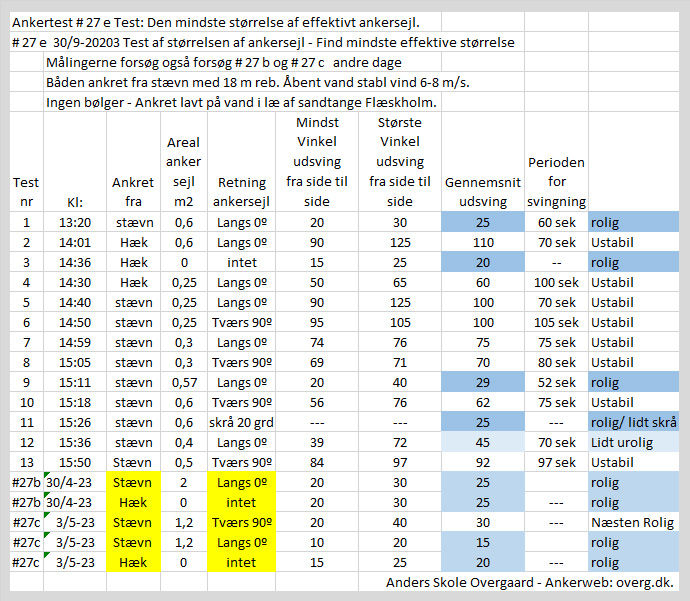Select the '52 sek' period cell
This screenshot has height=601, width=690.
point(556,382)
